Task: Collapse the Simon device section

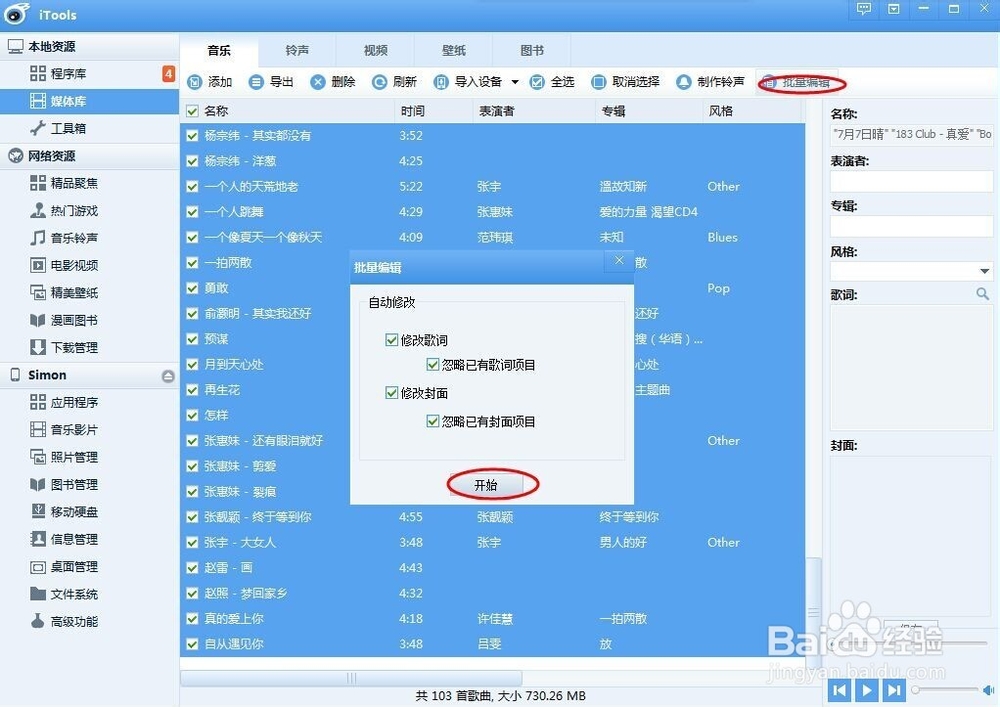Action: coord(168,376)
